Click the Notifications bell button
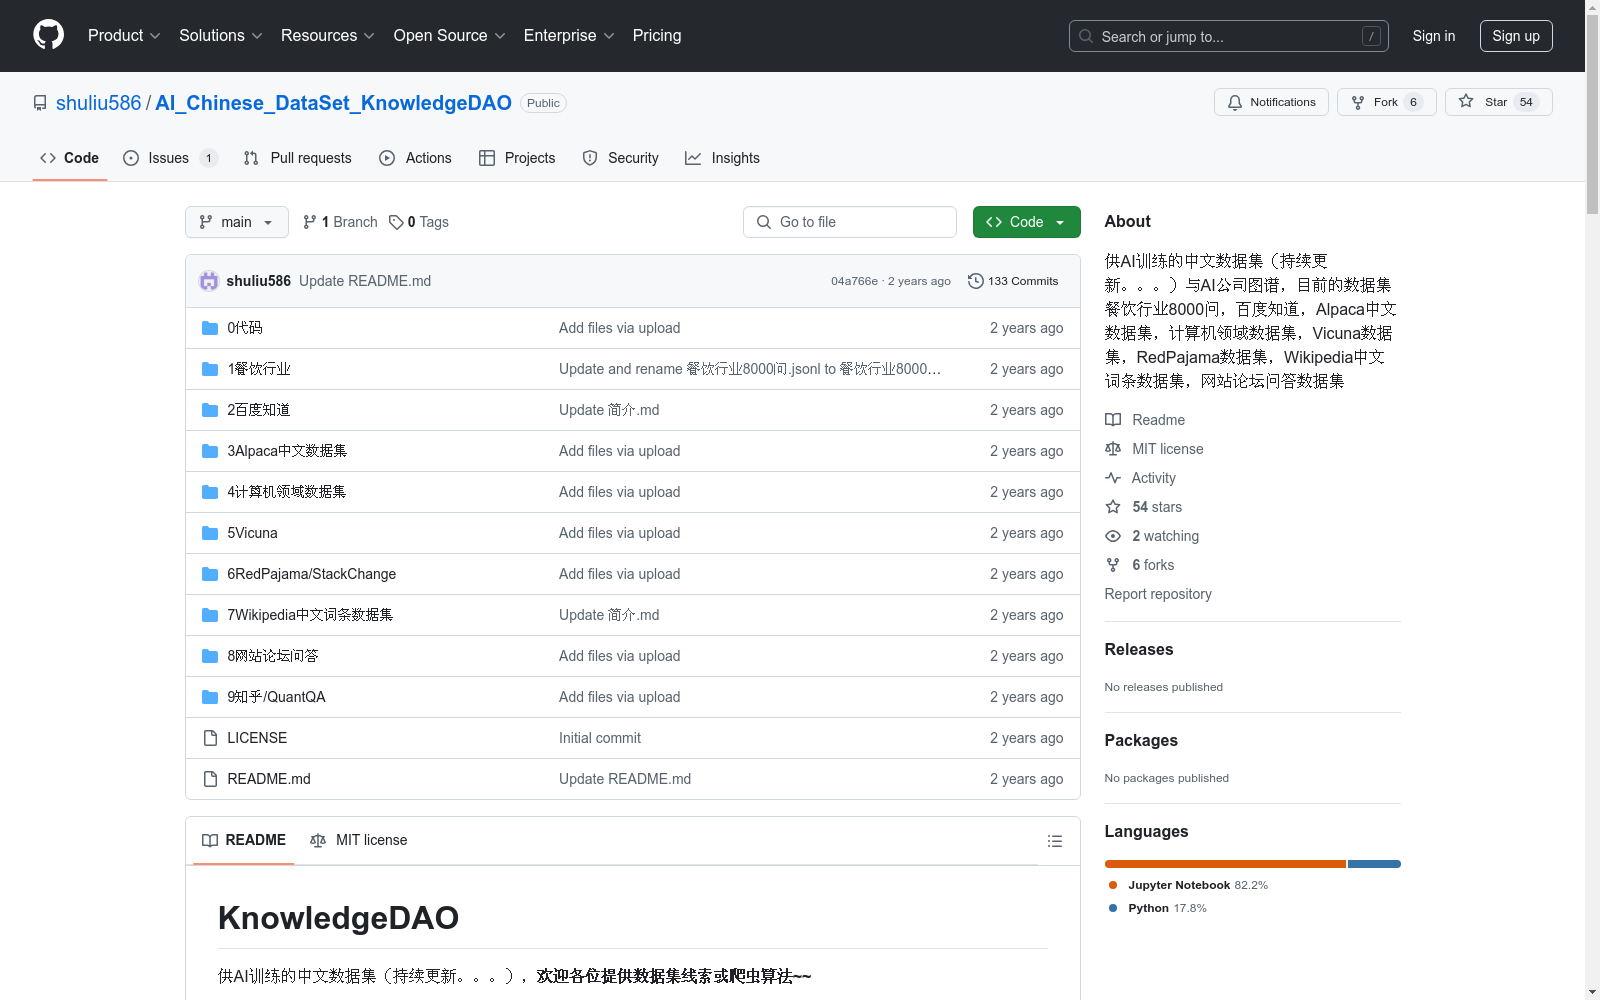The image size is (1600, 1000). pyautogui.click(x=1271, y=102)
